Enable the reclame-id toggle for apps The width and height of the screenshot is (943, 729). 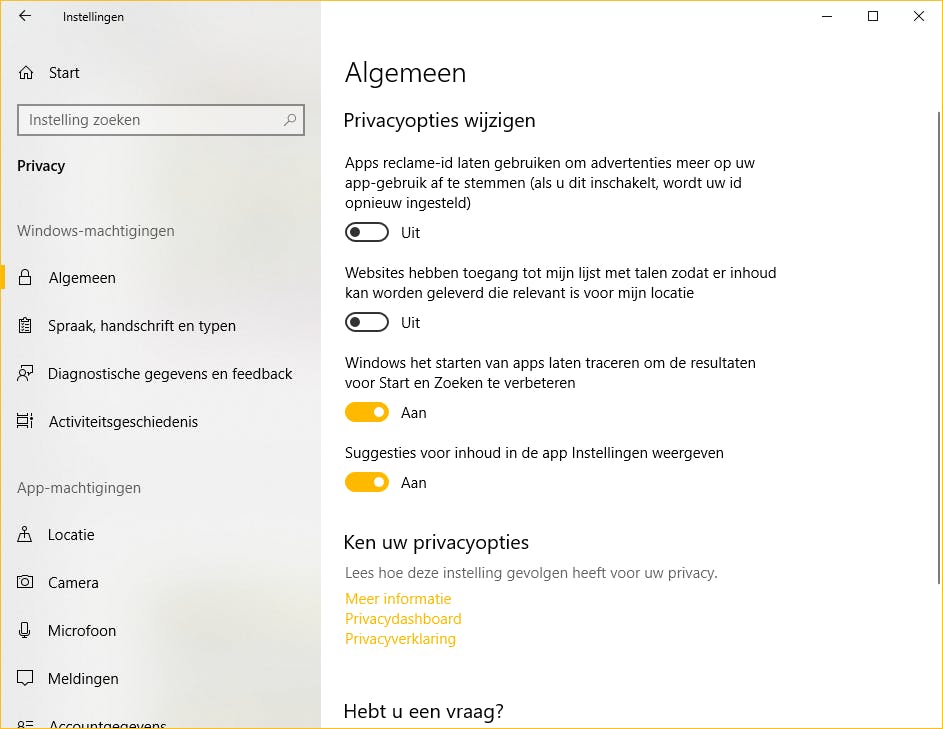(x=367, y=233)
